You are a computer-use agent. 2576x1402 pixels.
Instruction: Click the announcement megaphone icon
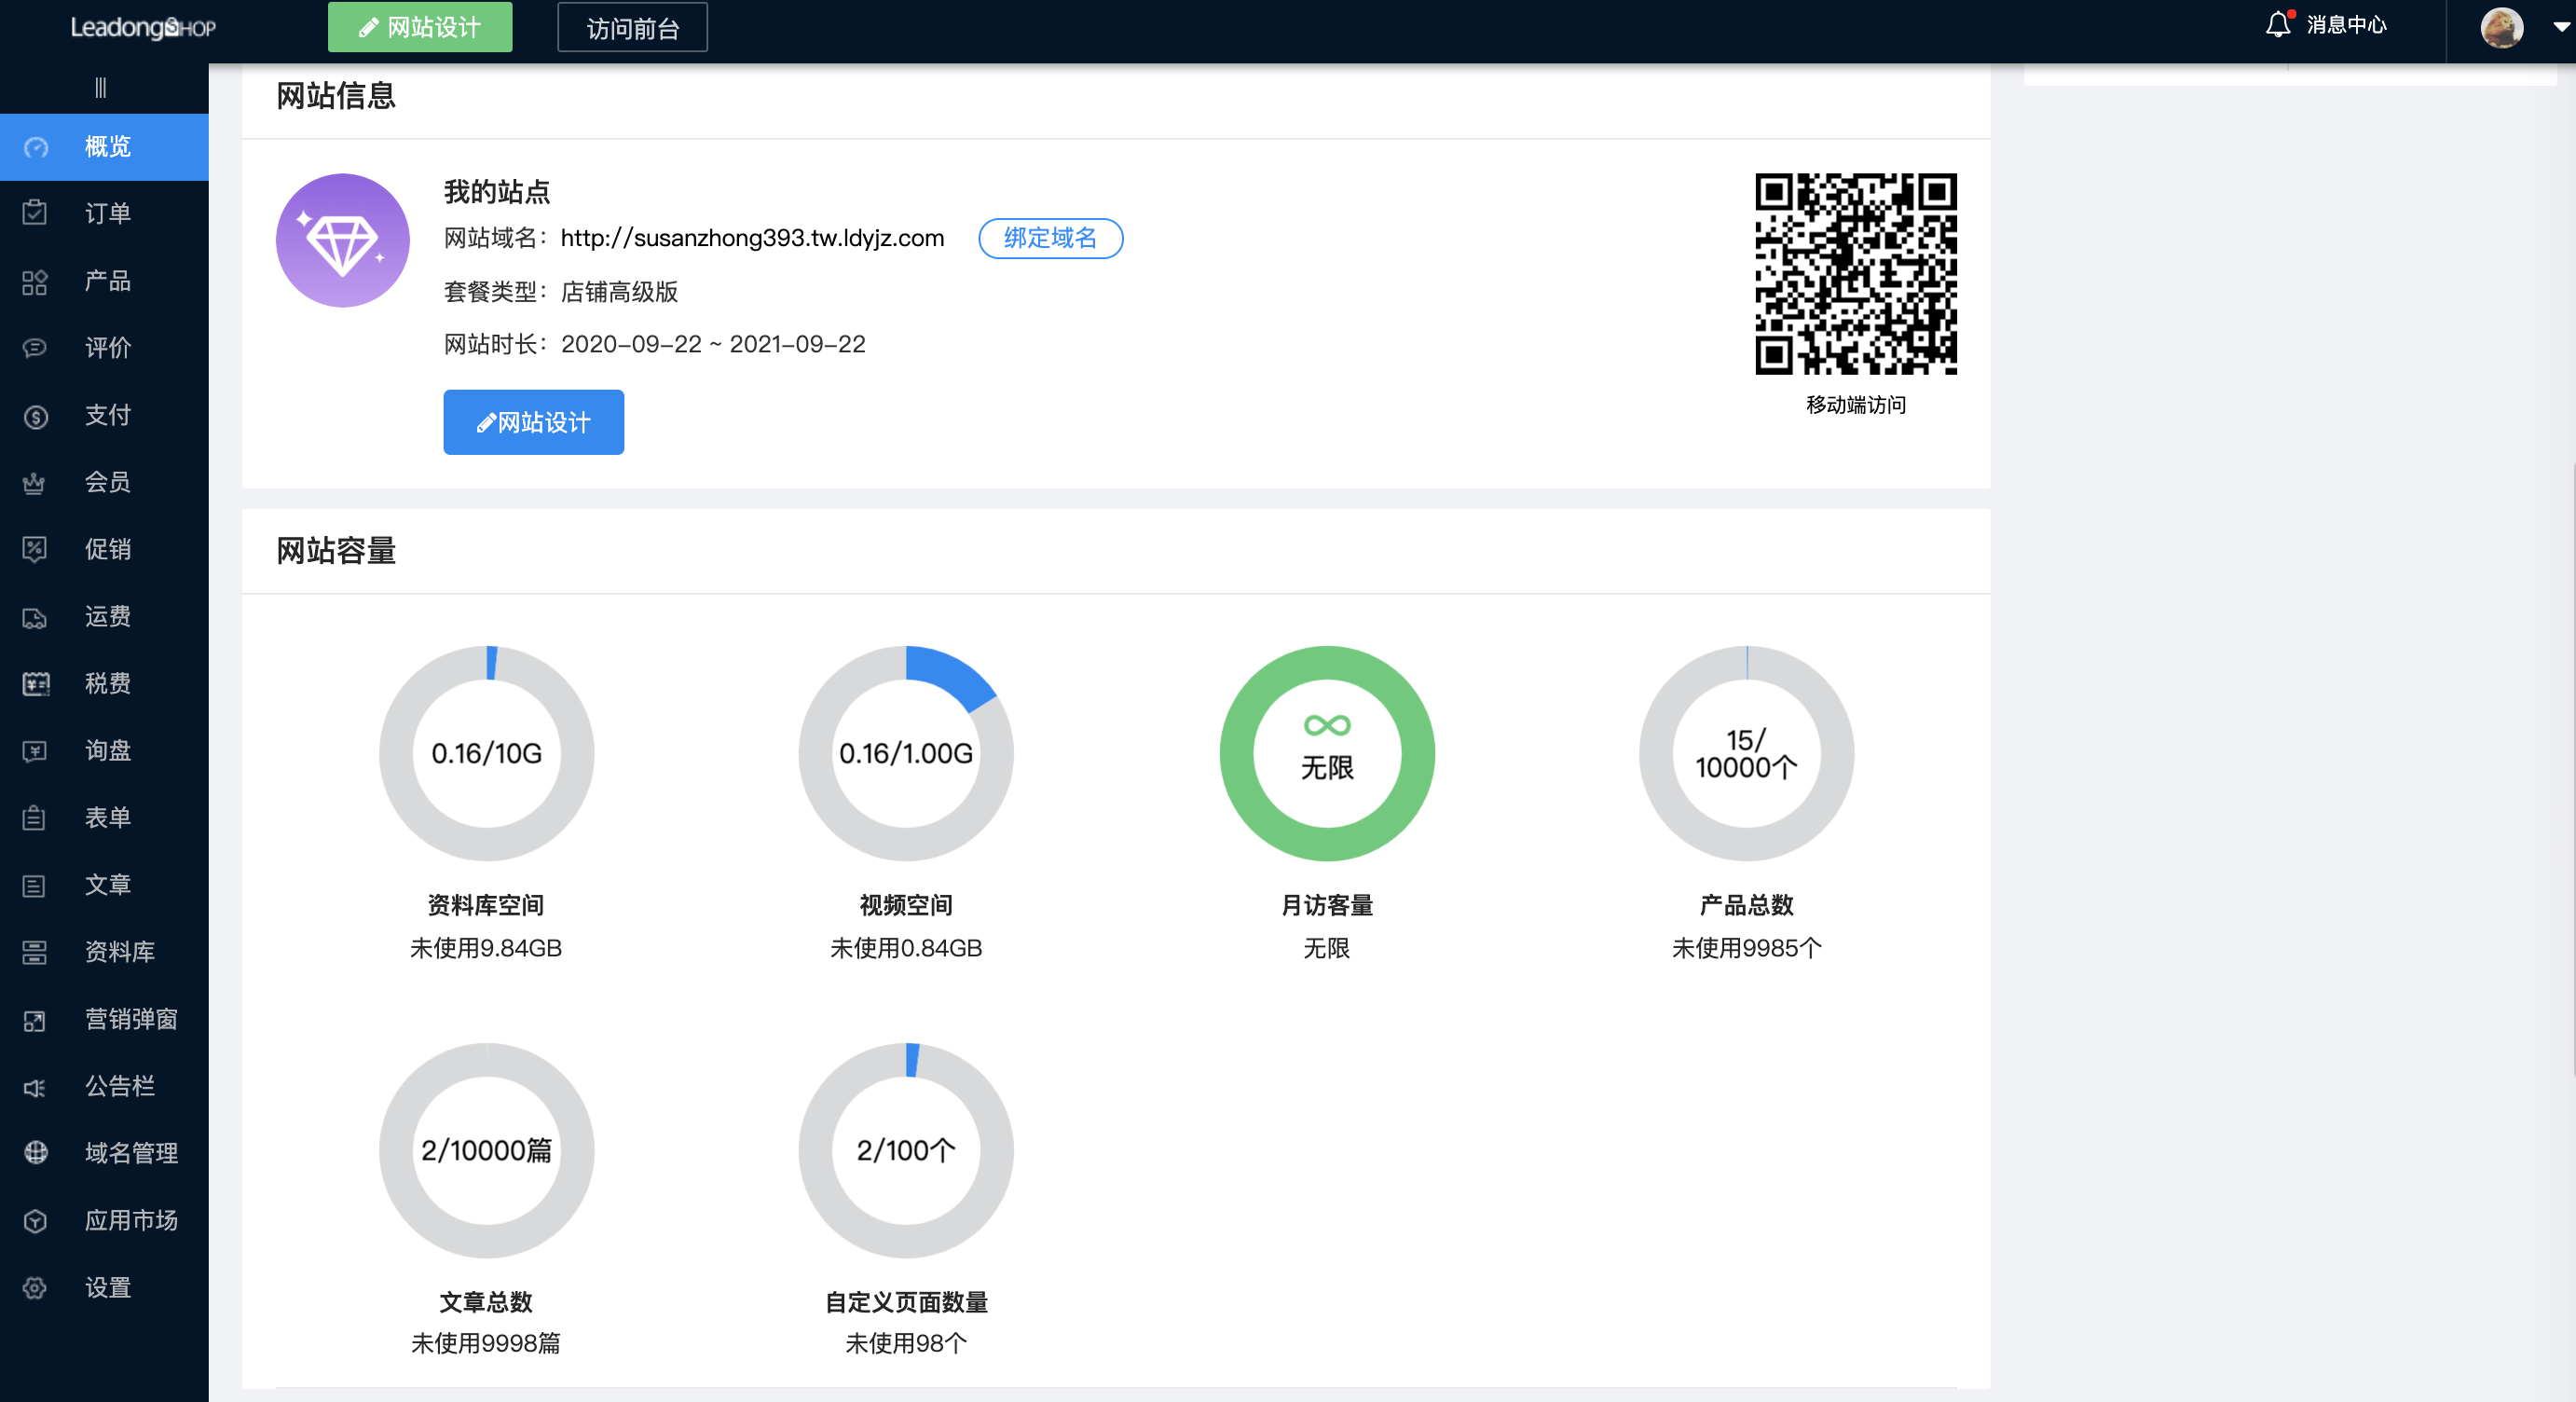pyautogui.click(x=35, y=1087)
